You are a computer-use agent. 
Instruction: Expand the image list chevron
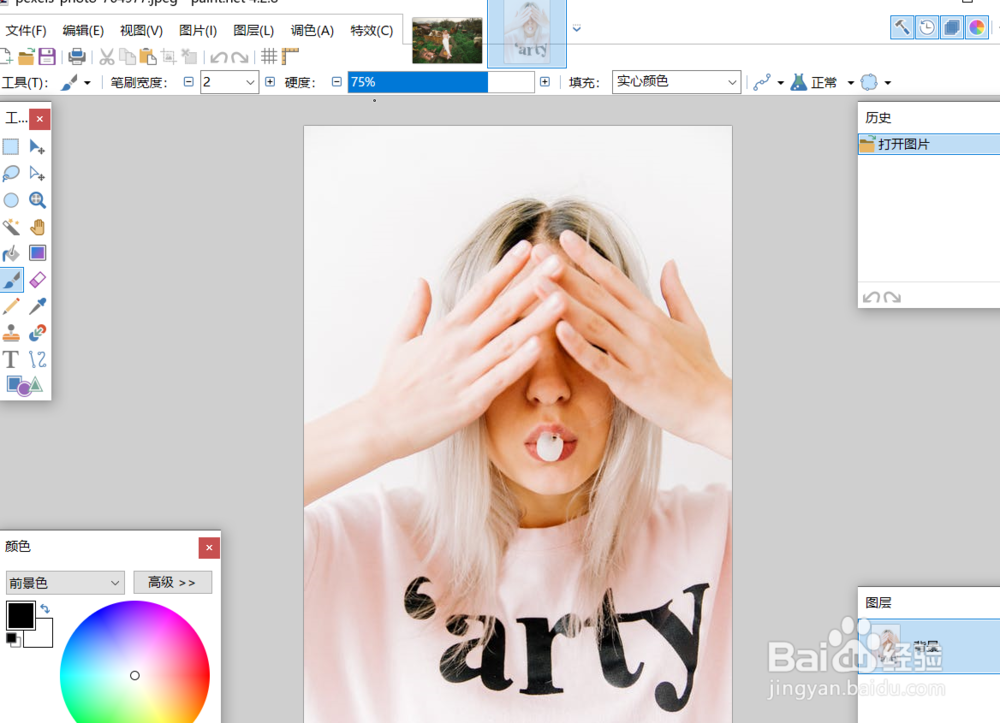pyautogui.click(x=577, y=29)
